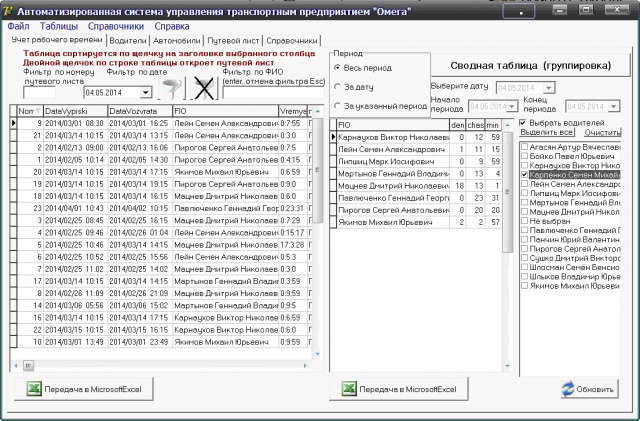Click summary table vertical scrollbar thumb
Viewport: 640px width, 421px height.
(507, 192)
